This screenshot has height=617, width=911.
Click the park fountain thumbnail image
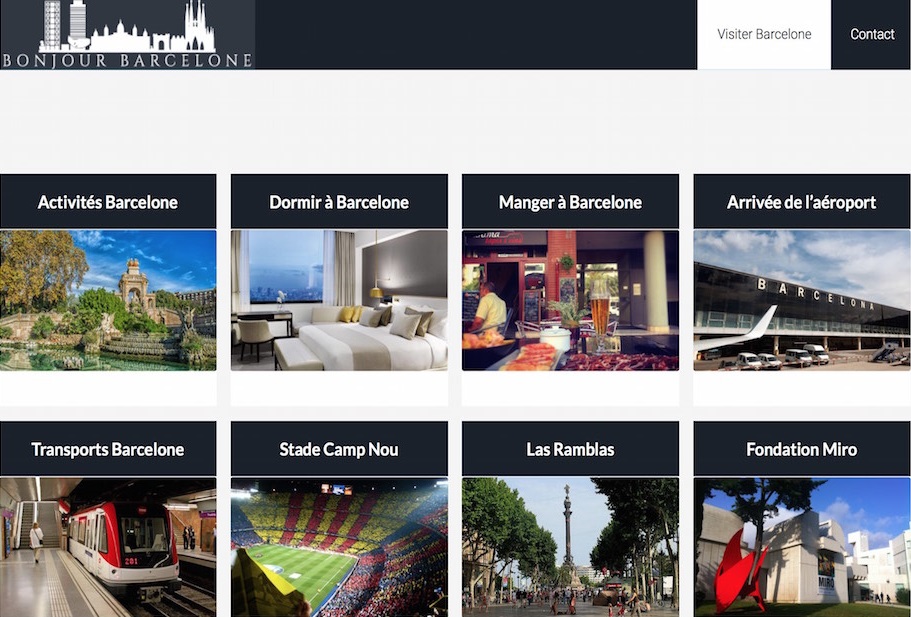108,300
